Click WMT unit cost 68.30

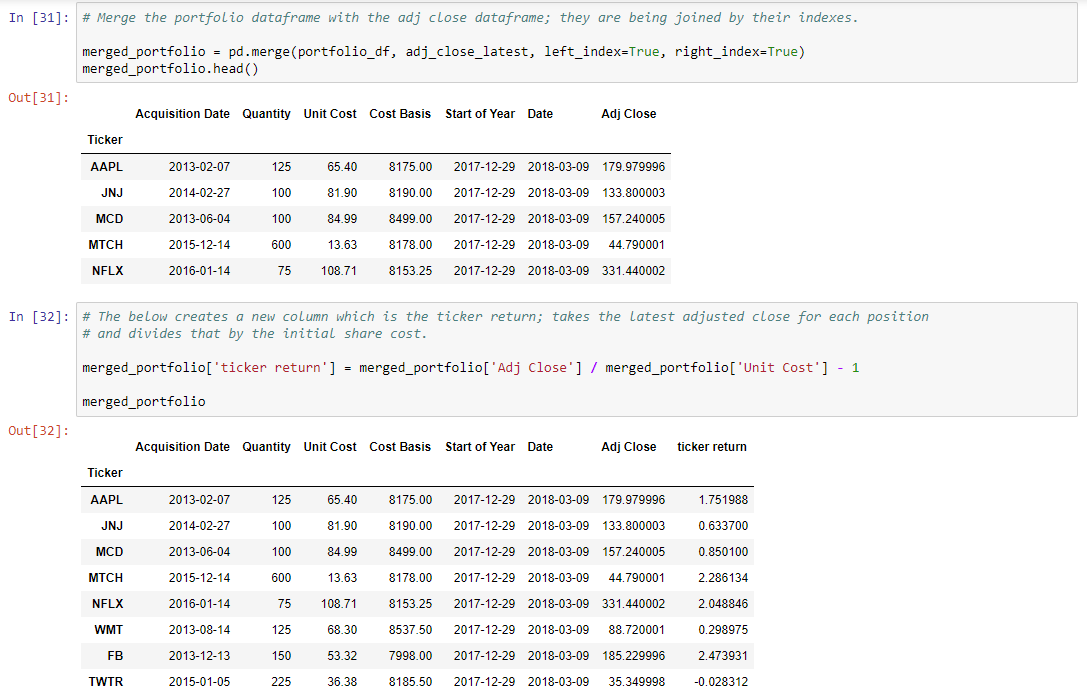click(342, 630)
